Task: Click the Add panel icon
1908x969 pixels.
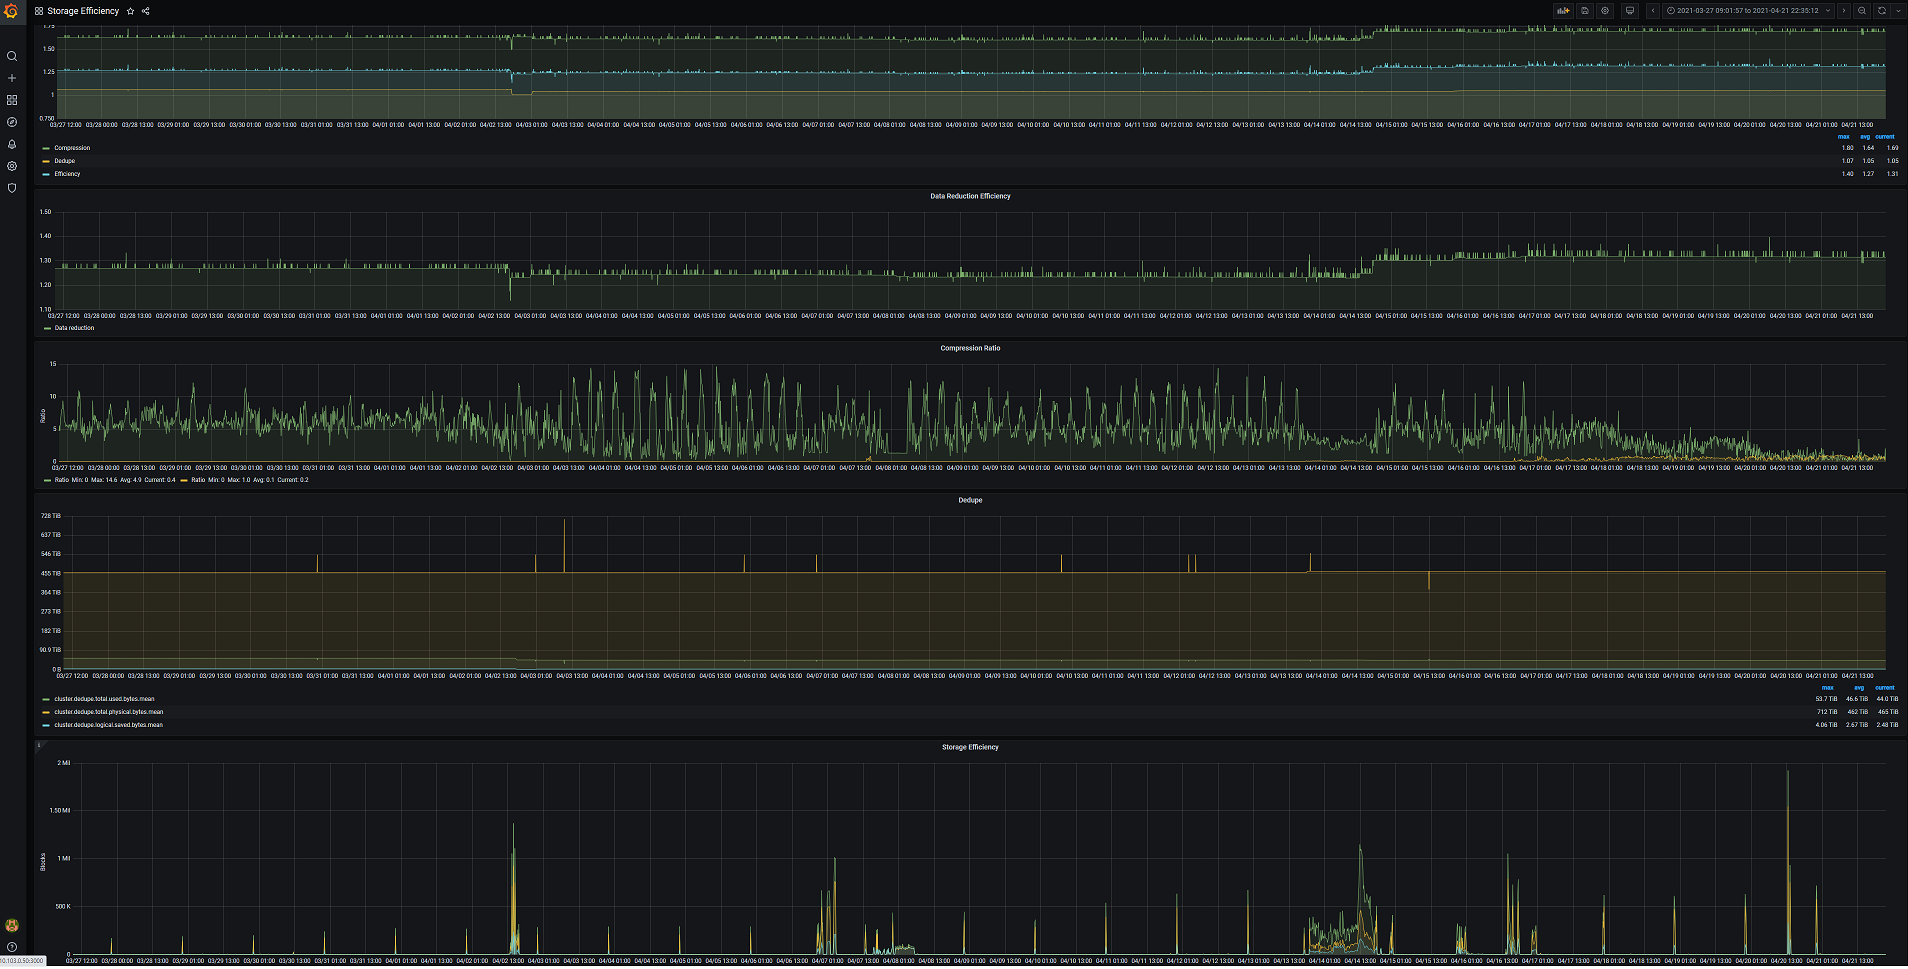Action: [1563, 11]
